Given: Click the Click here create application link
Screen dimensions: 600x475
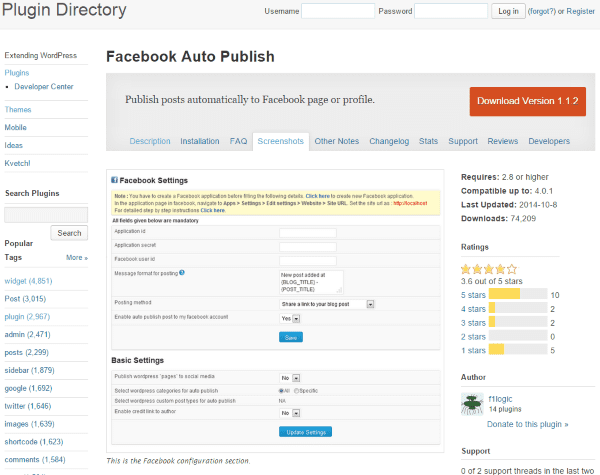Looking at the screenshot, I should 317,196.
